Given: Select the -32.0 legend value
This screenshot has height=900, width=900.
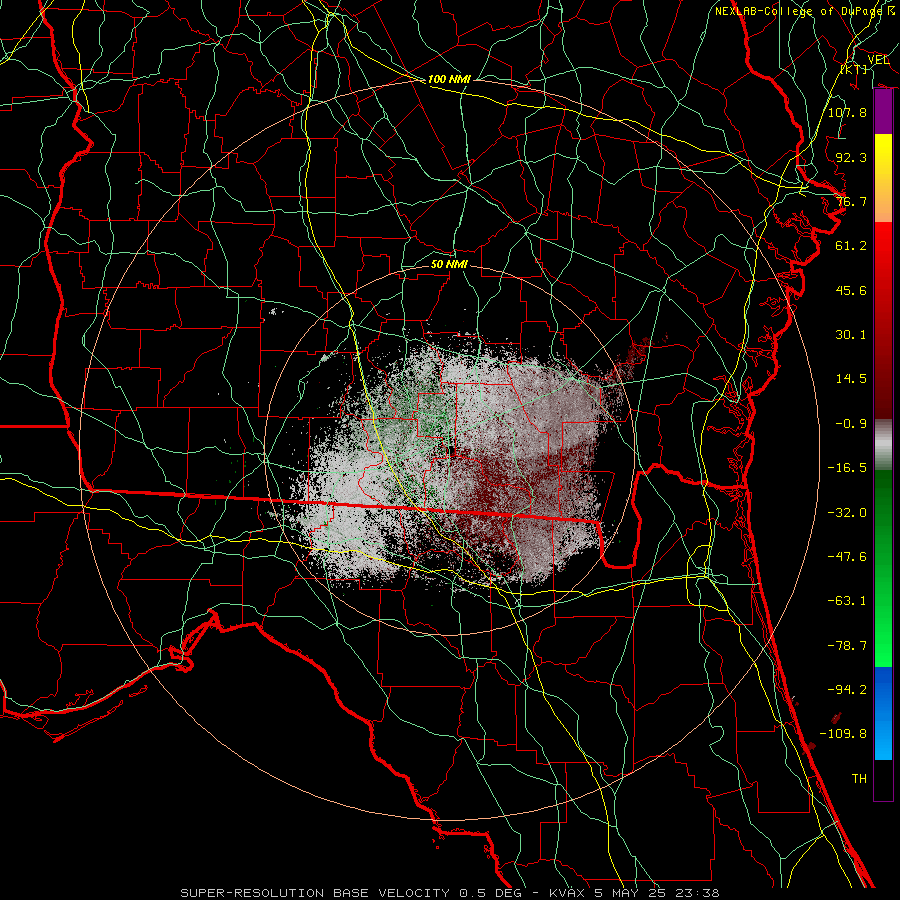Looking at the screenshot, I should (x=847, y=513).
